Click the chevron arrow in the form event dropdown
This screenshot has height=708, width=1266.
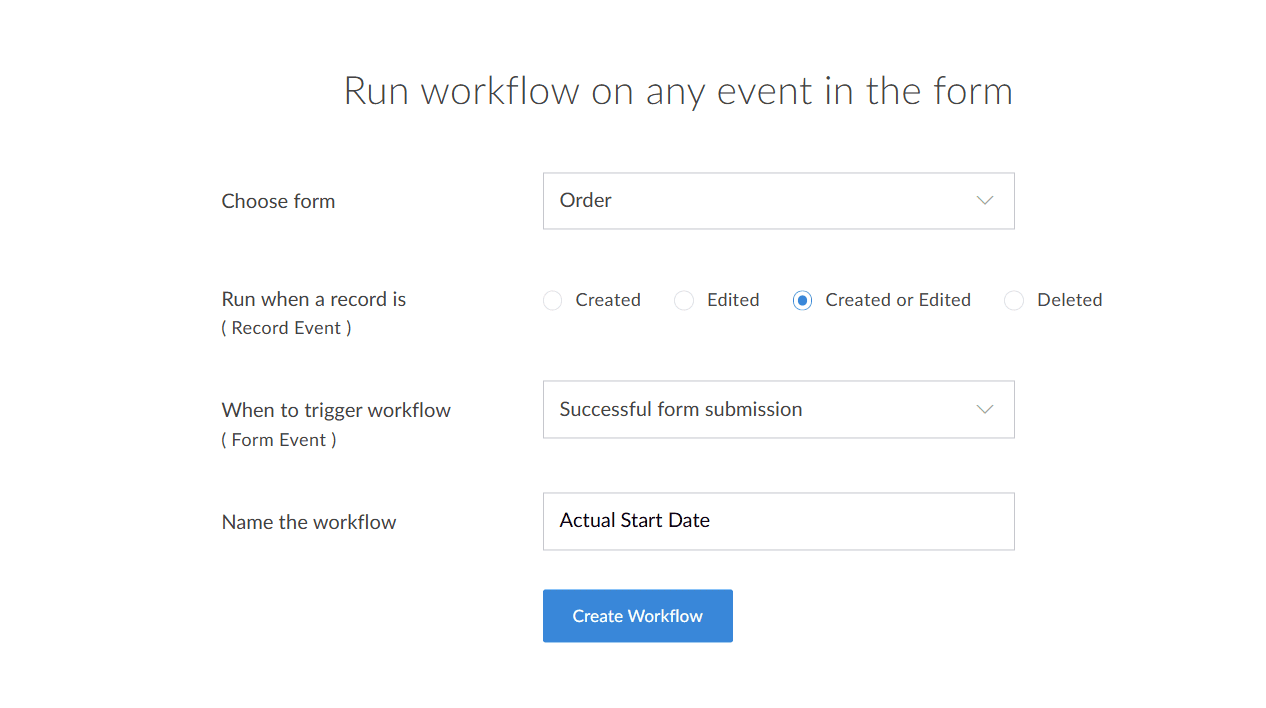984,409
